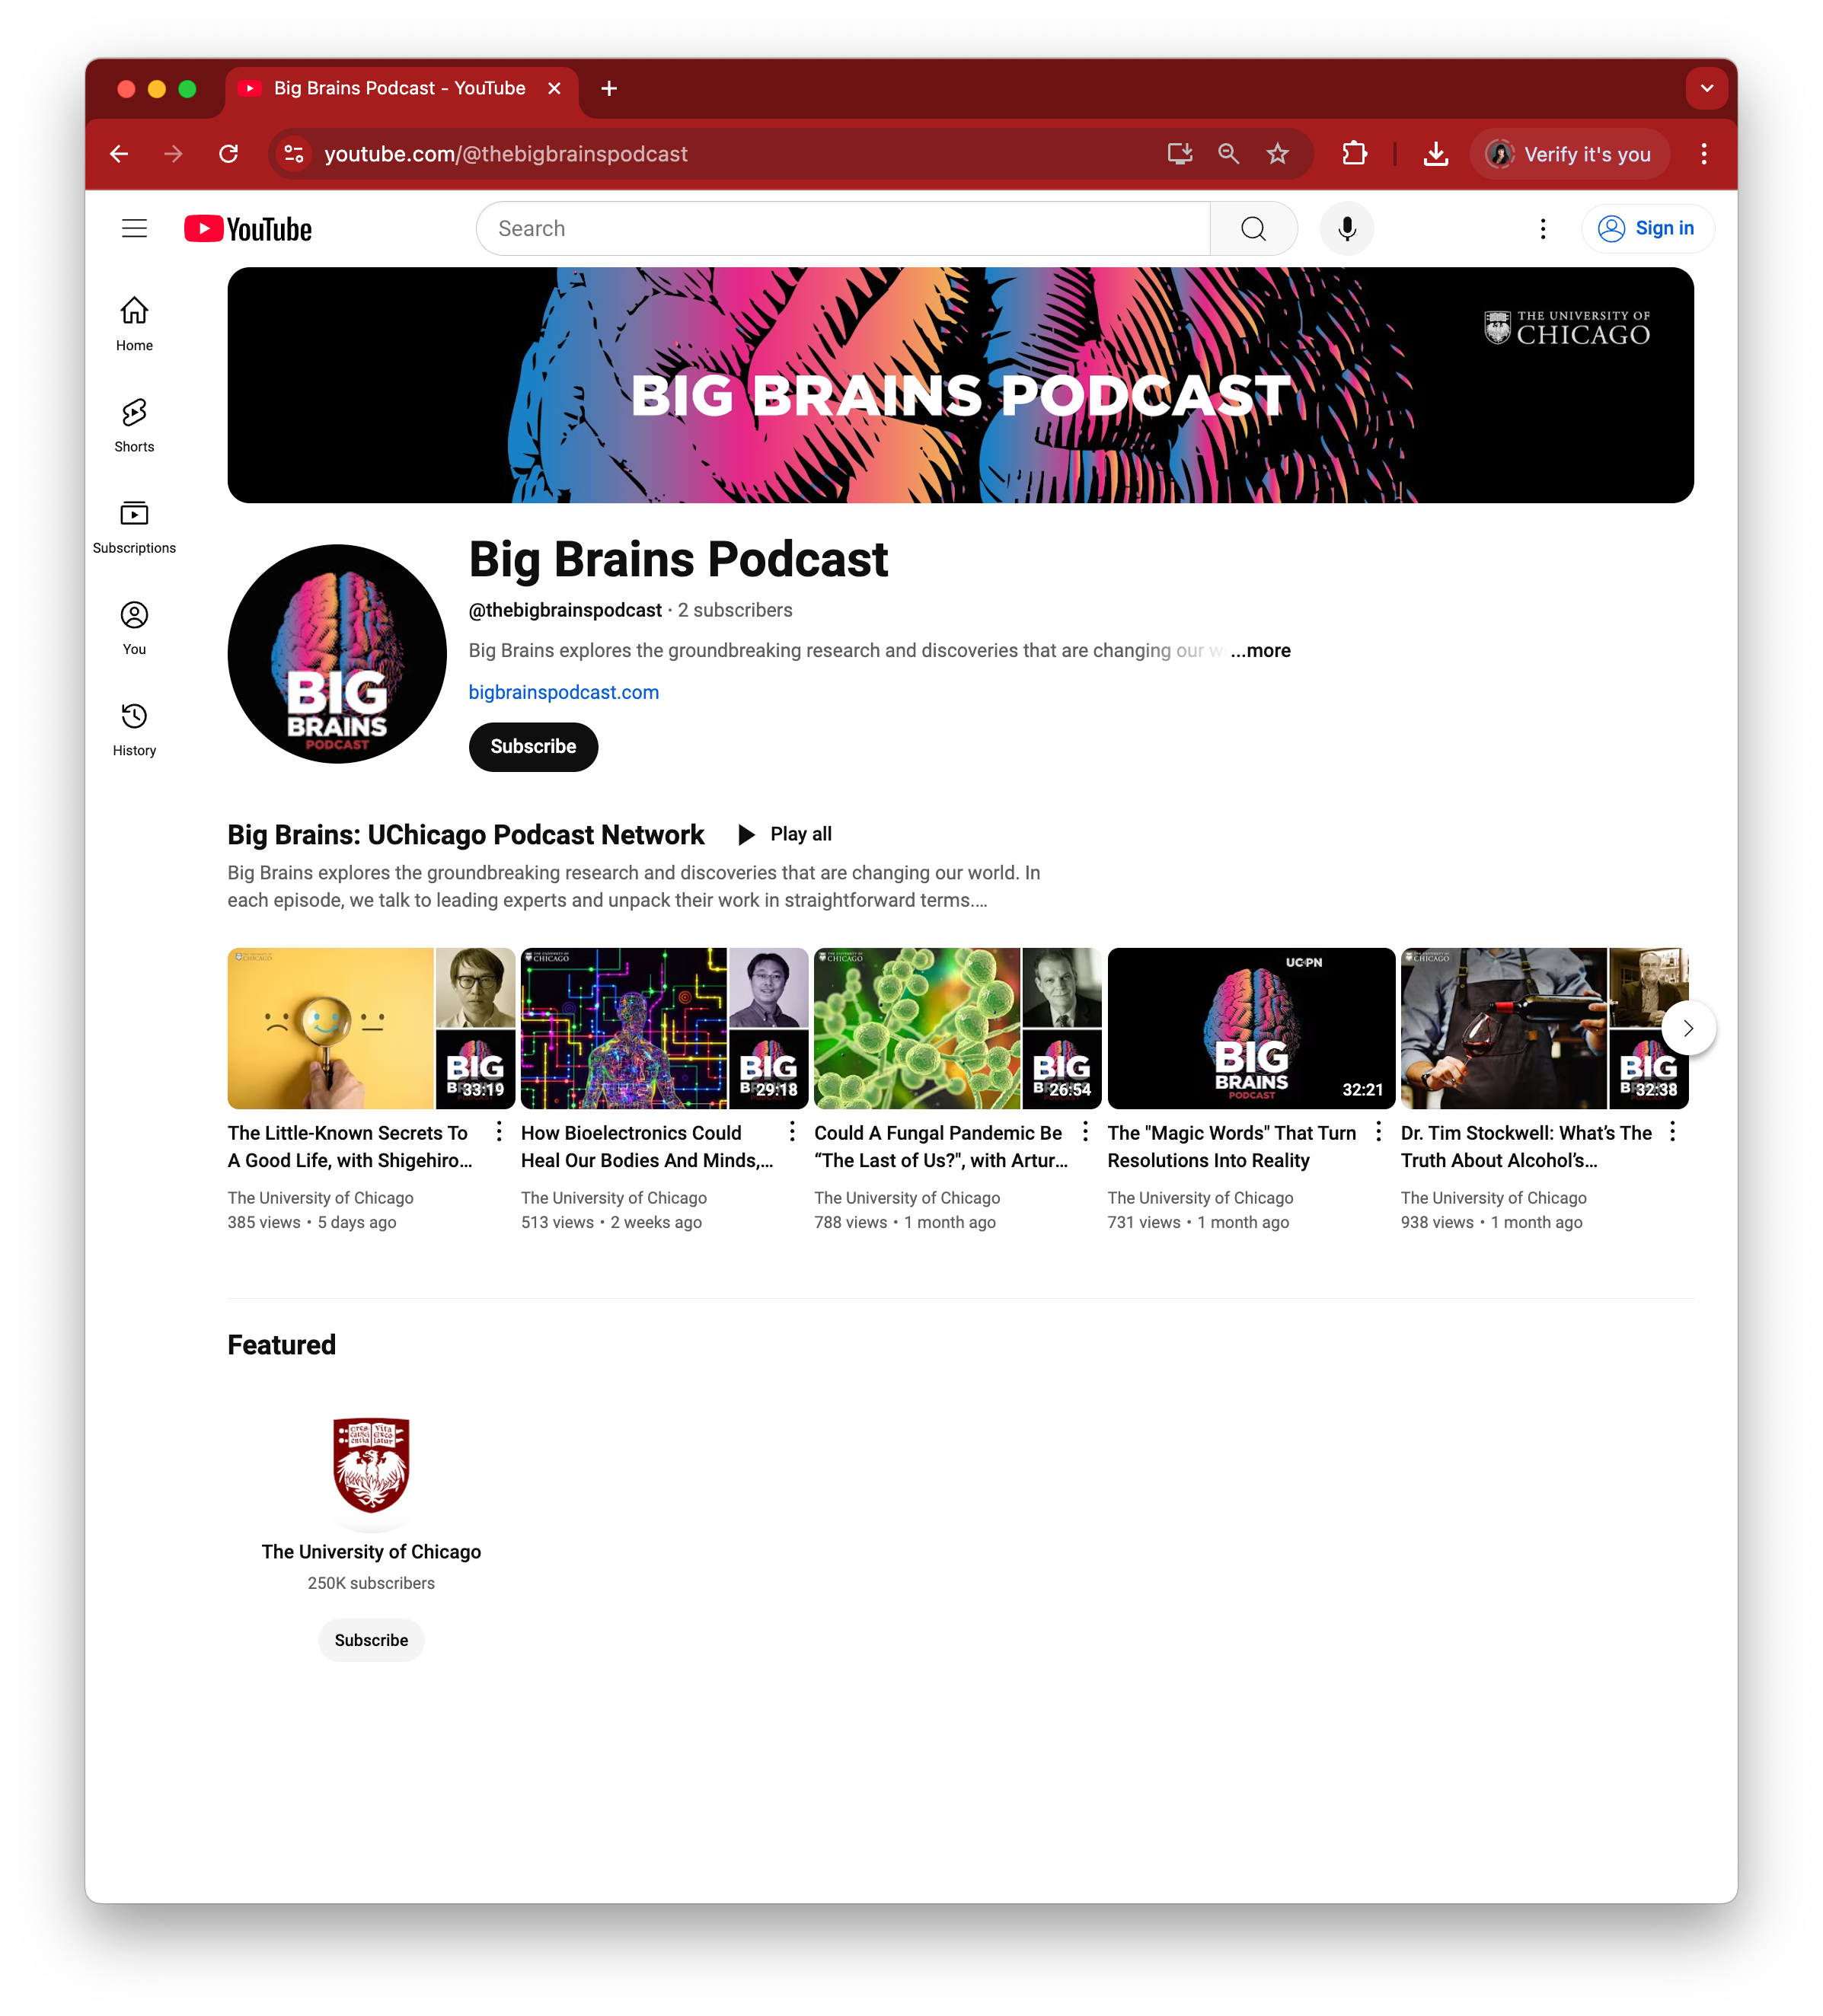This screenshot has width=1823, height=2016.
Task: Open options menu for Magic Words video
Action: (1378, 1132)
